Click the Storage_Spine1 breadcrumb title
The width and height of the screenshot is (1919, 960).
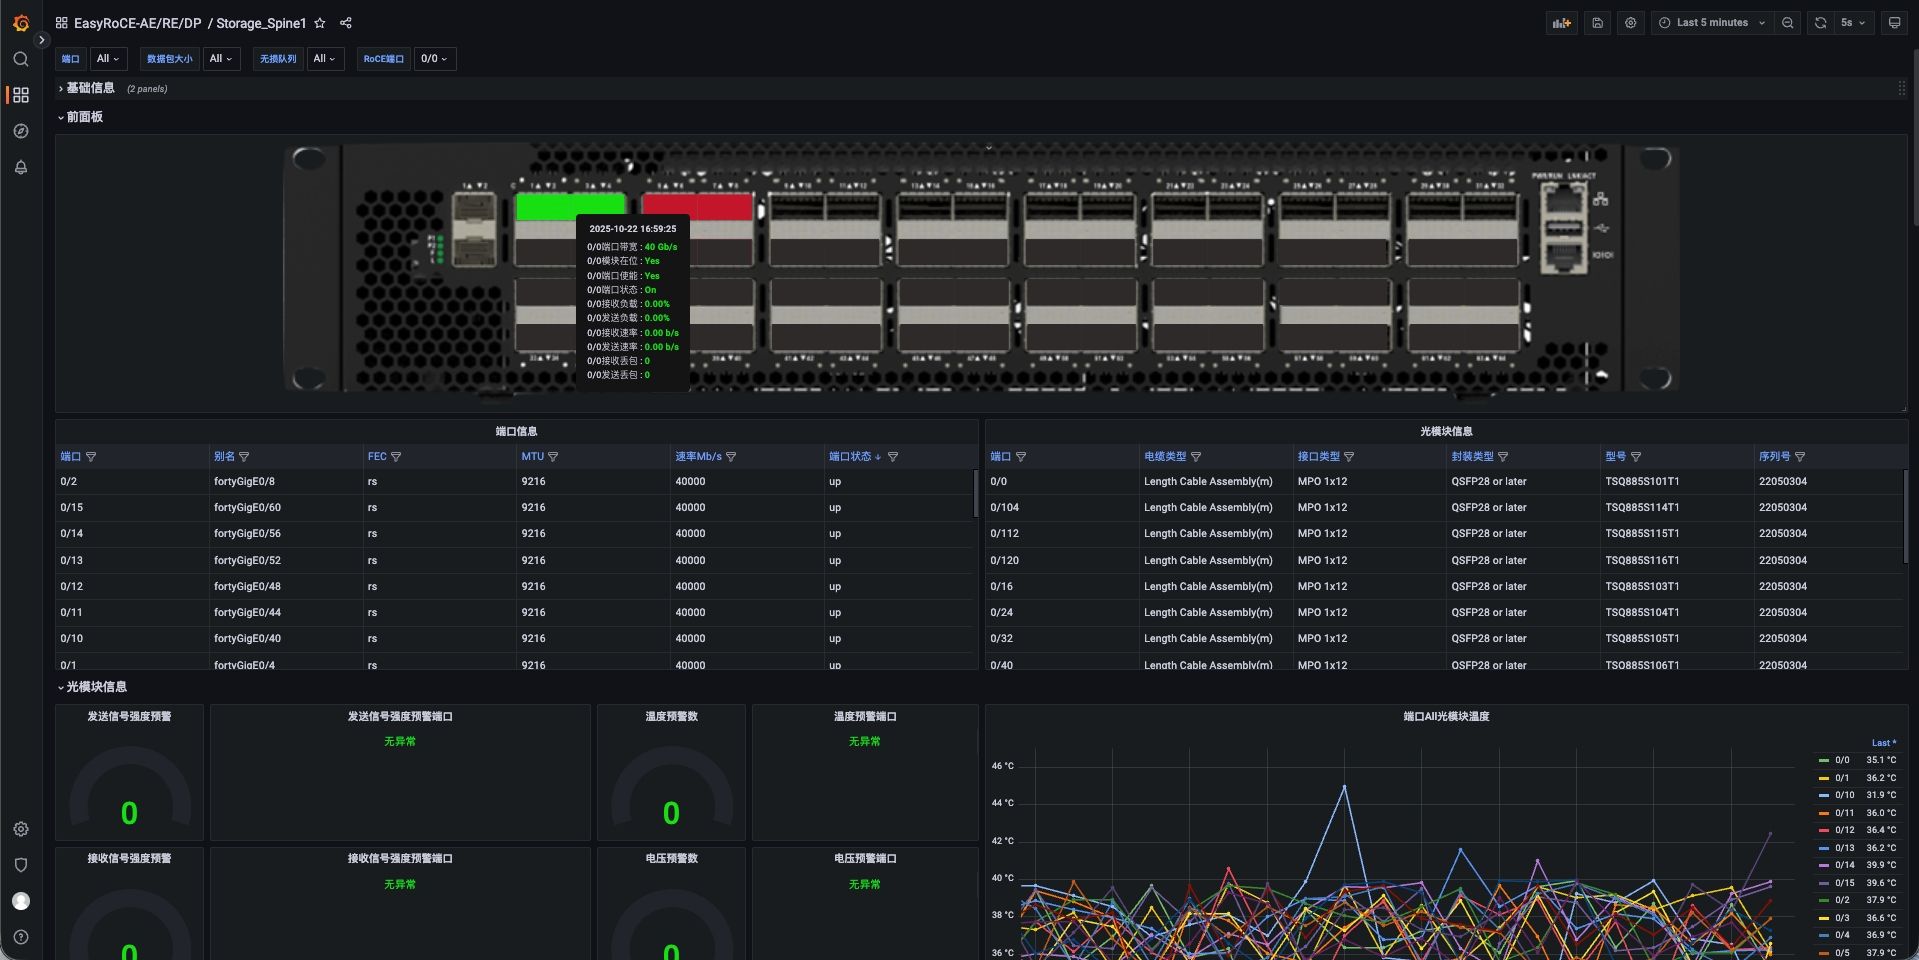point(261,23)
